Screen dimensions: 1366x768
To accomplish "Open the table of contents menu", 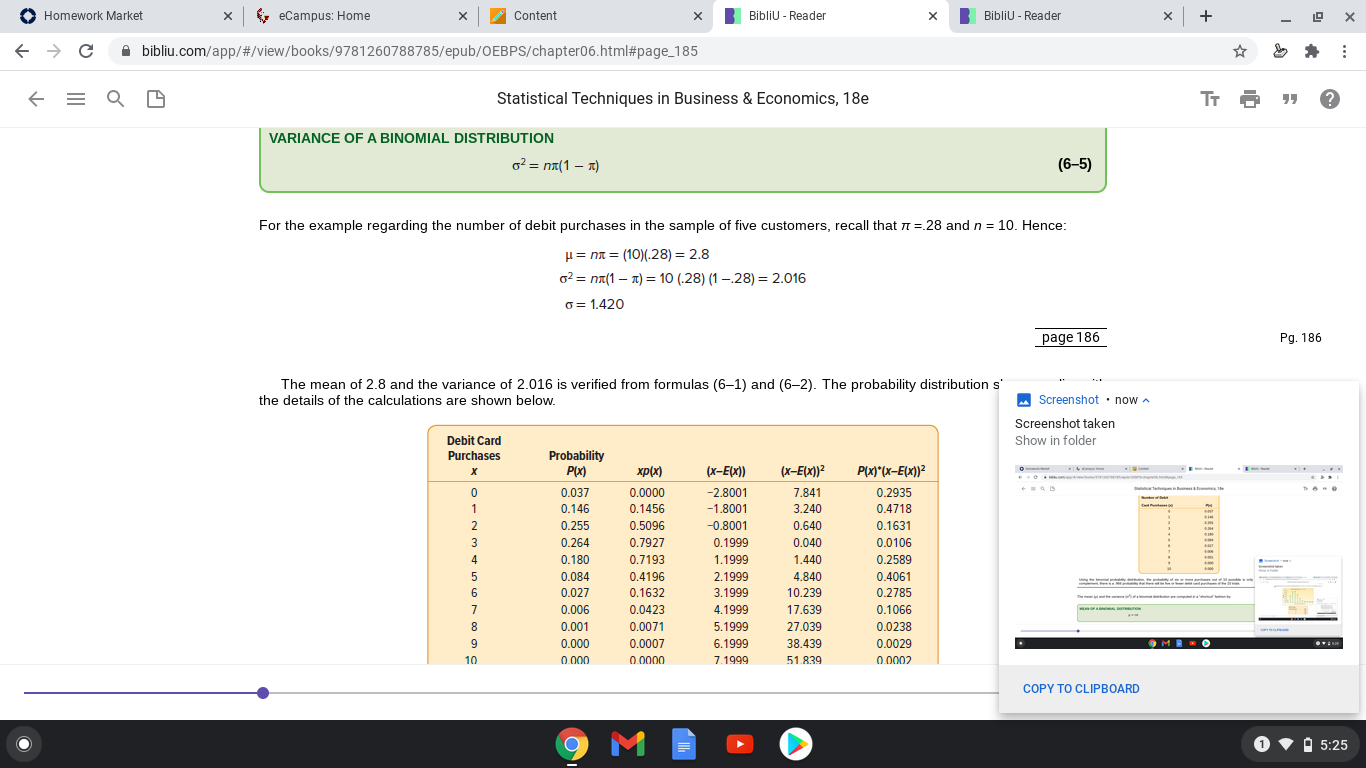I will 76,99.
